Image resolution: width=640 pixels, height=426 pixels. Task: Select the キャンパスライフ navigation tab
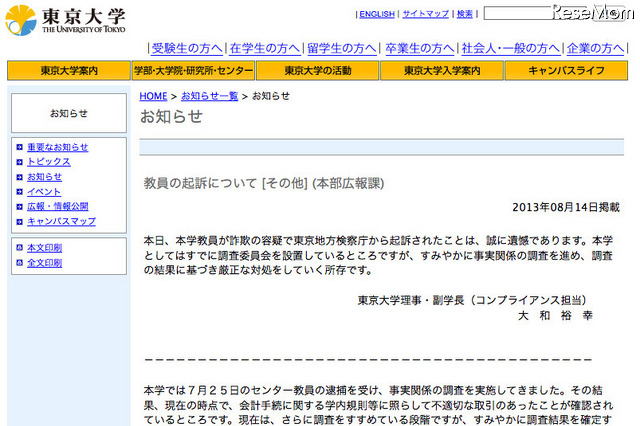click(x=566, y=71)
